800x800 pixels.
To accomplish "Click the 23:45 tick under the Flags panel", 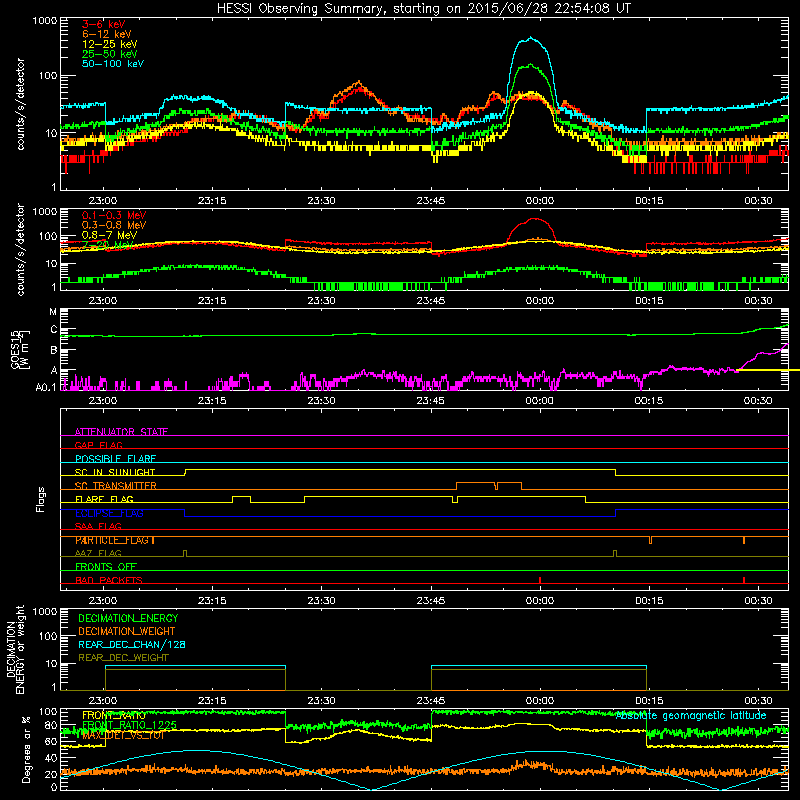I will [x=431, y=601].
